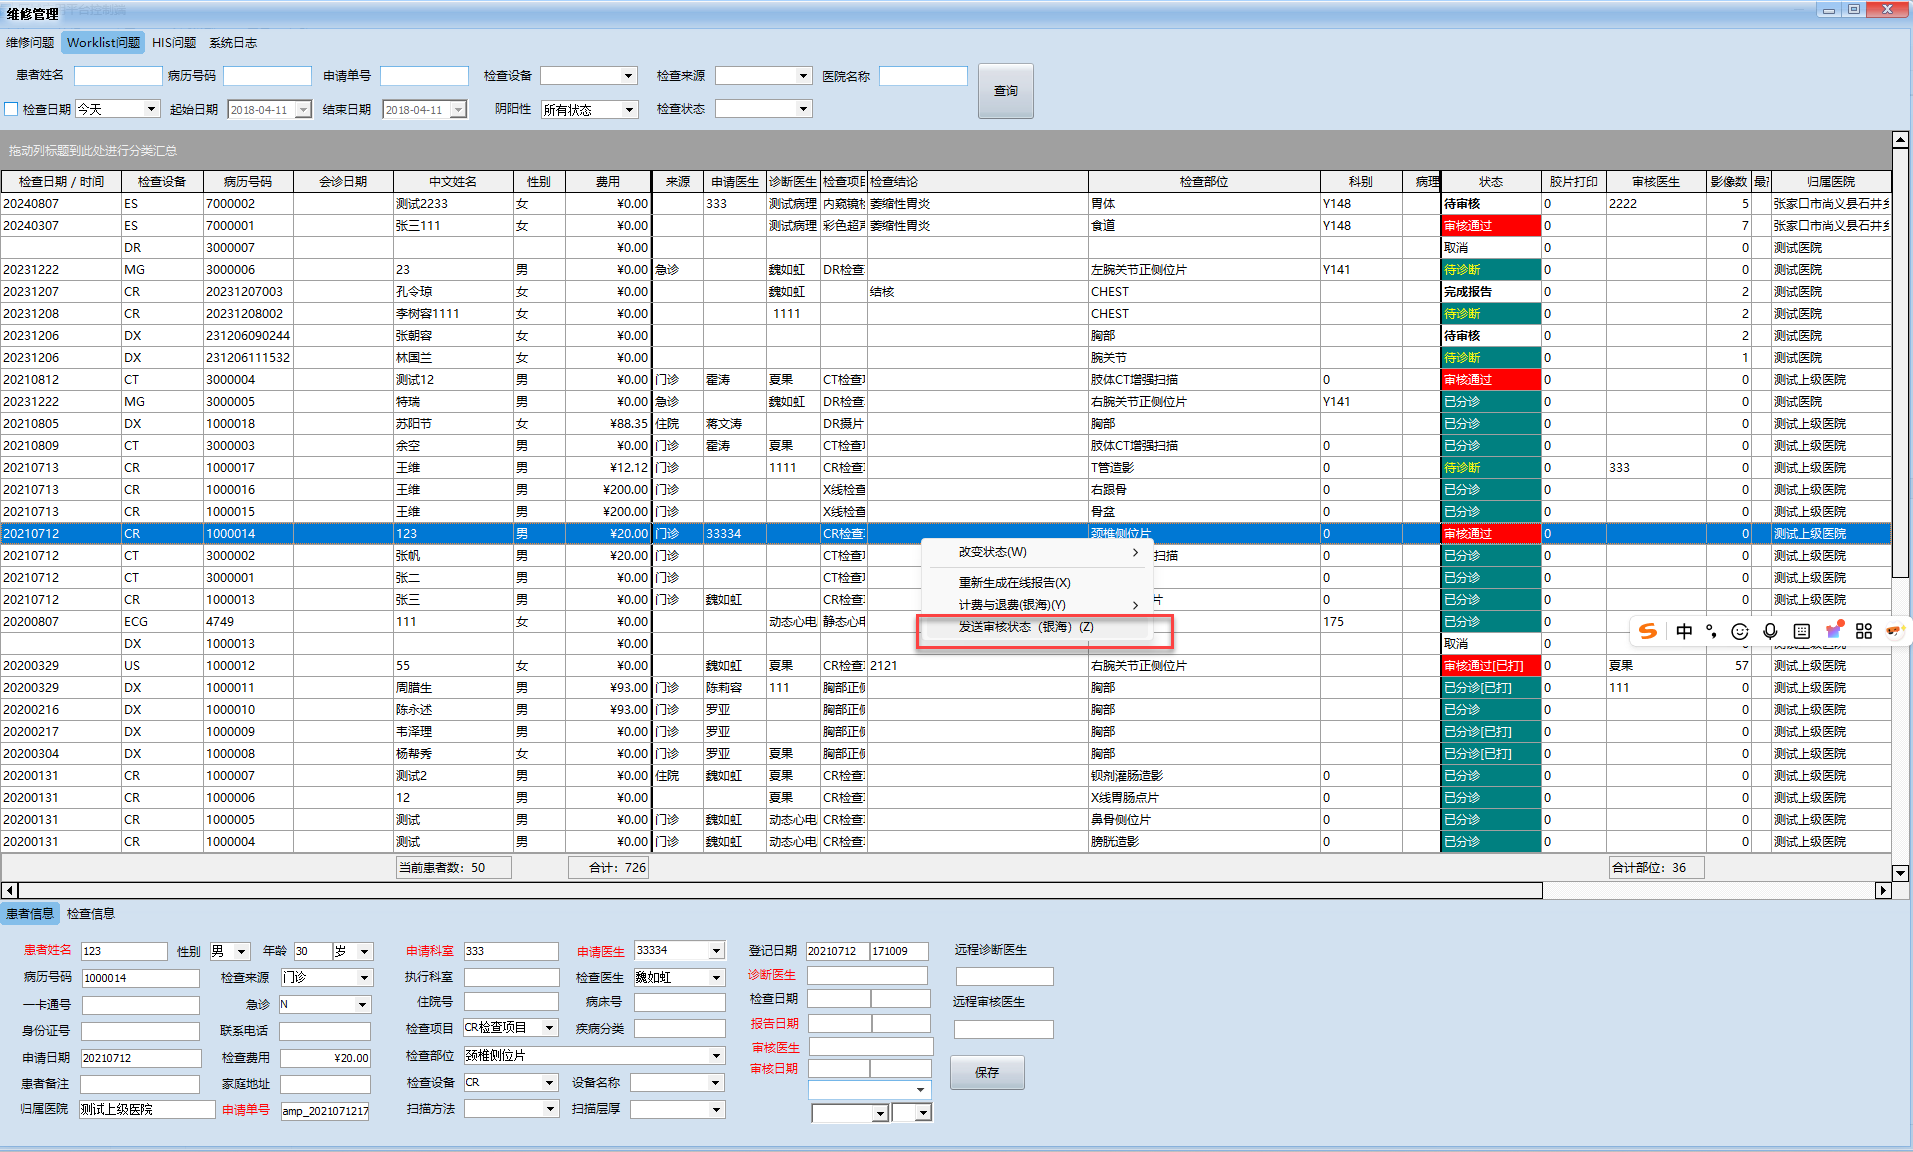Expand the 检查来源 filter dropdown
Viewport: 1913px width, 1152px height.
pos(803,76)
